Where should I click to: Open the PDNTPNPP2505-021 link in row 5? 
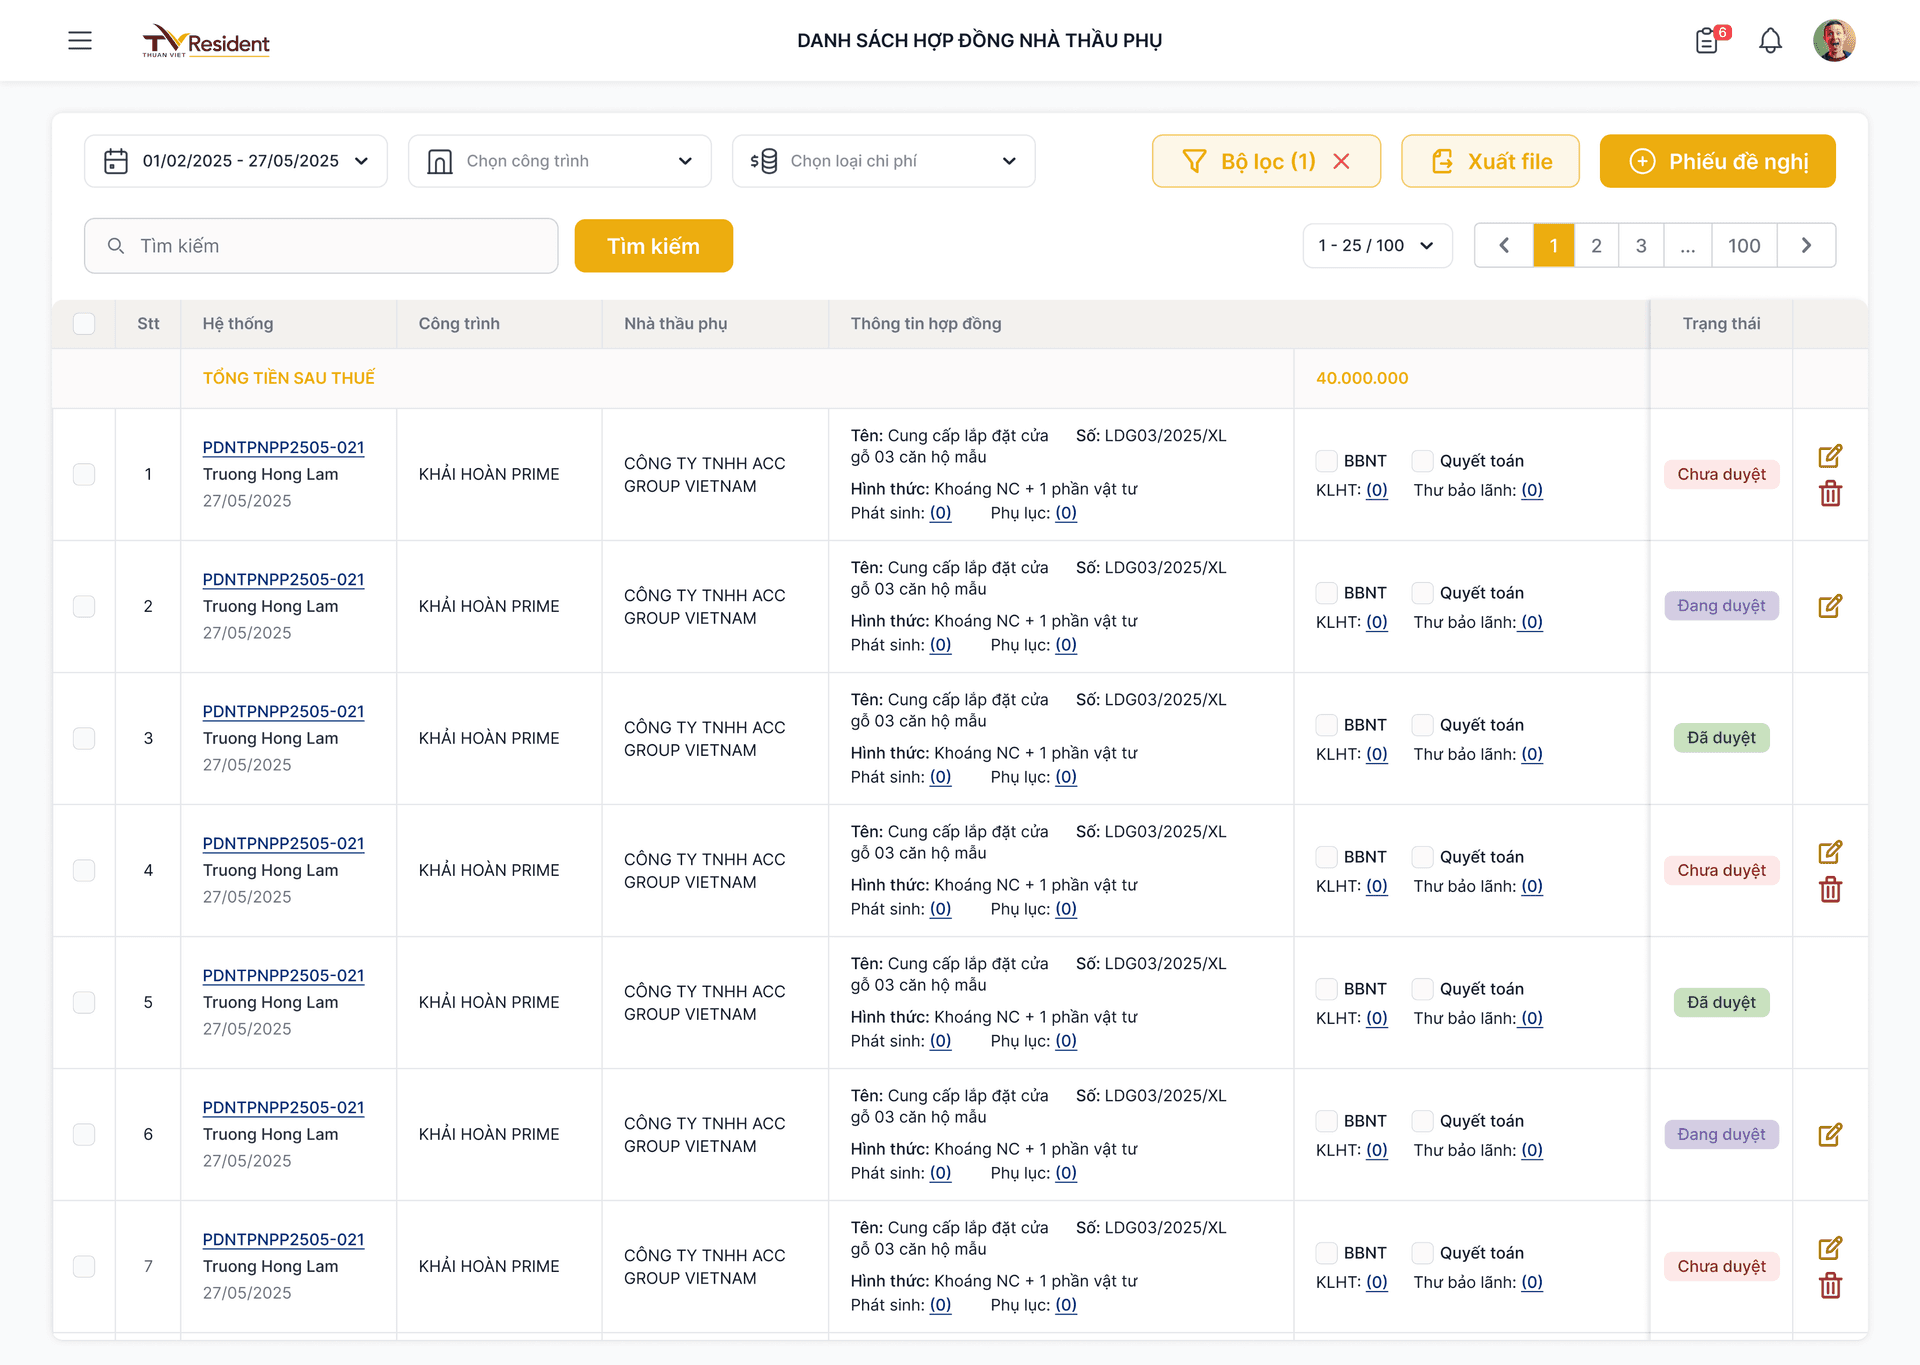point(283,975)
